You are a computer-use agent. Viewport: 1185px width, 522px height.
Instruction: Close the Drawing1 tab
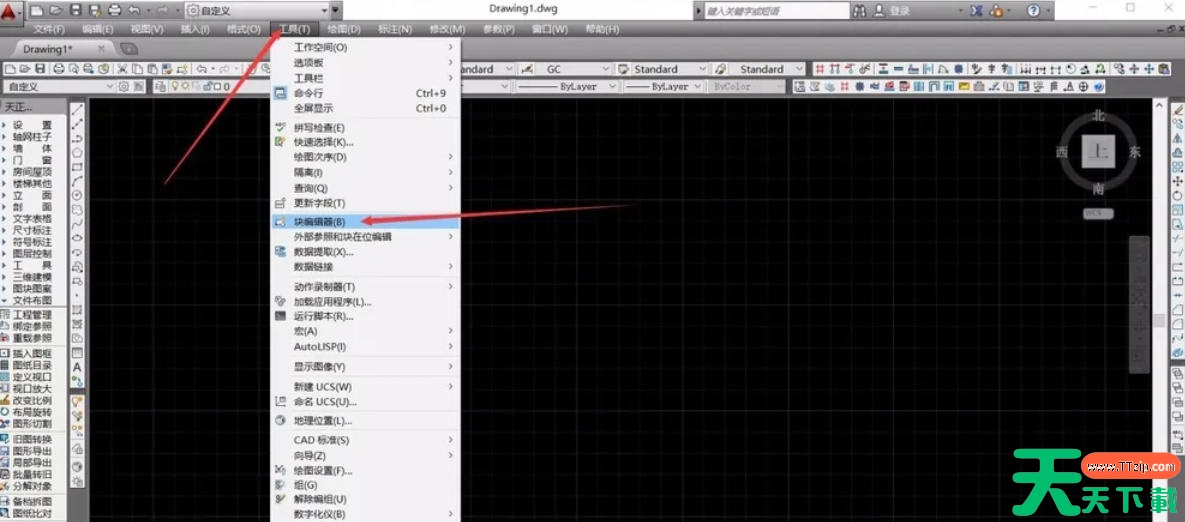click(101, 49)
